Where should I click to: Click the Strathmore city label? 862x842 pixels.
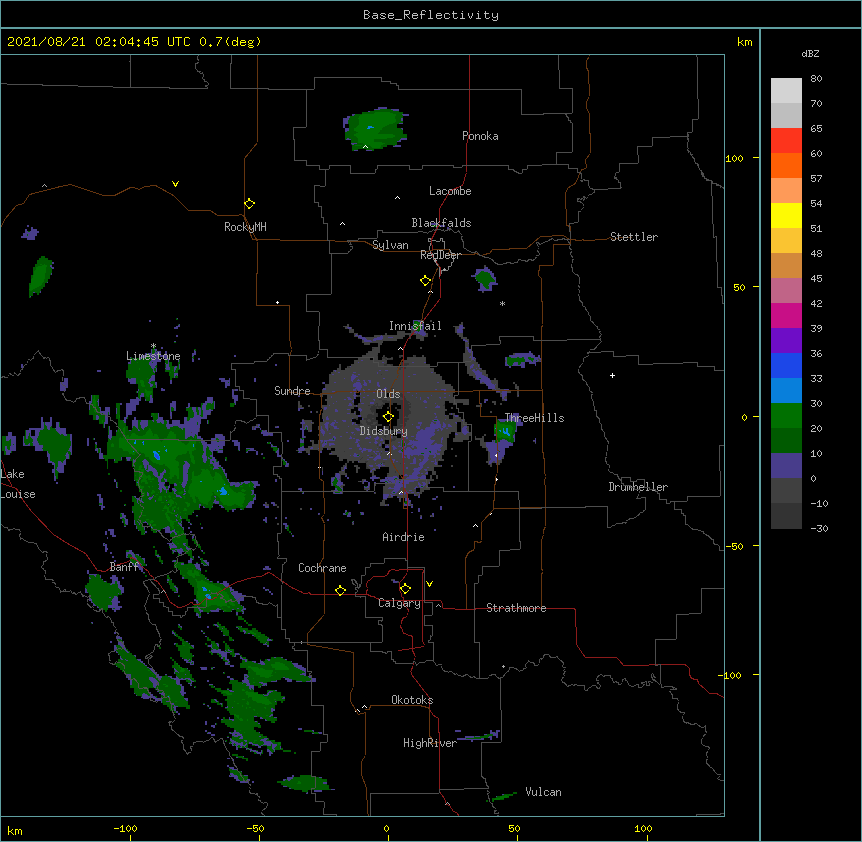516,608
